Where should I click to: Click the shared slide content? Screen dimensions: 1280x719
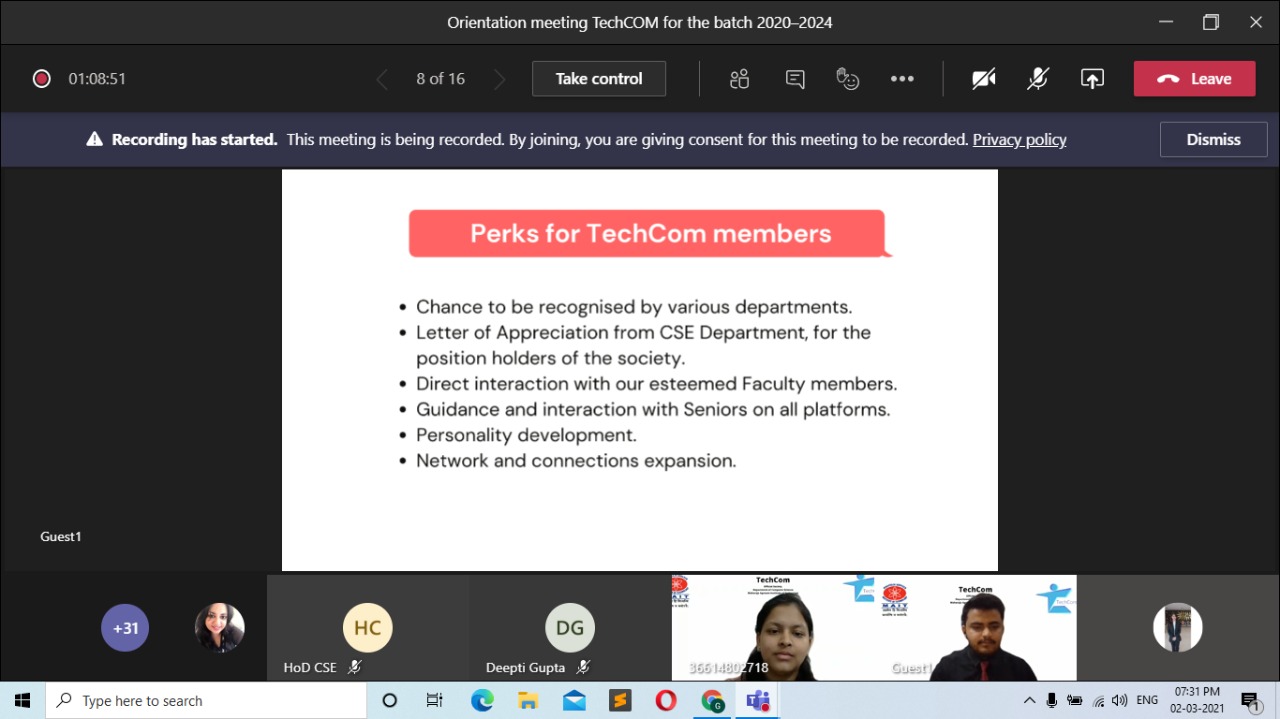[x=640, y=370]
